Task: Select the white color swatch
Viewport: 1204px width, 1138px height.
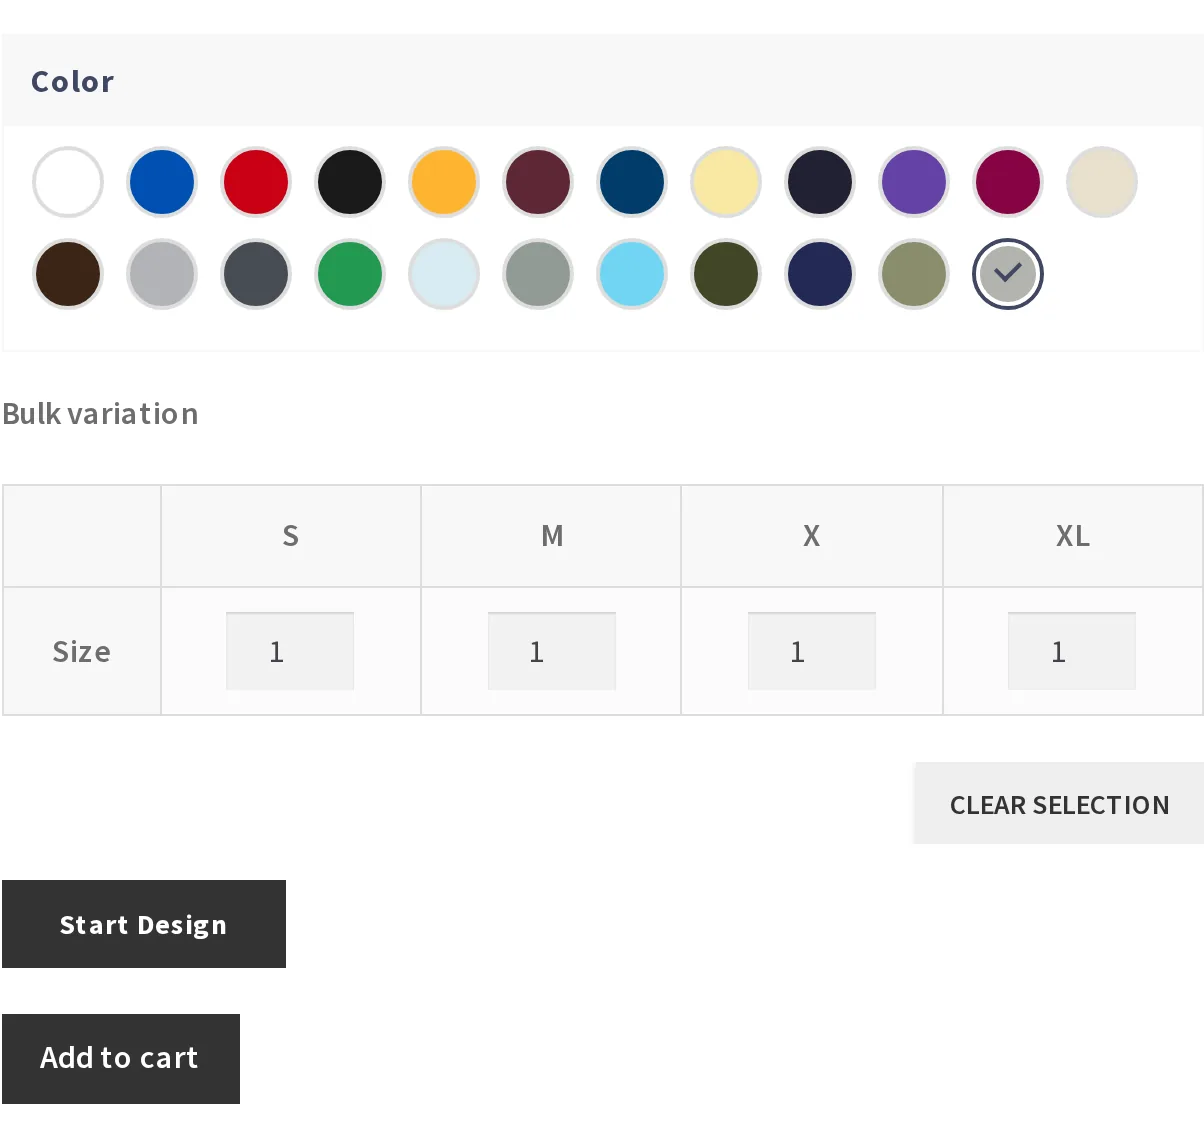Action: 68,182
